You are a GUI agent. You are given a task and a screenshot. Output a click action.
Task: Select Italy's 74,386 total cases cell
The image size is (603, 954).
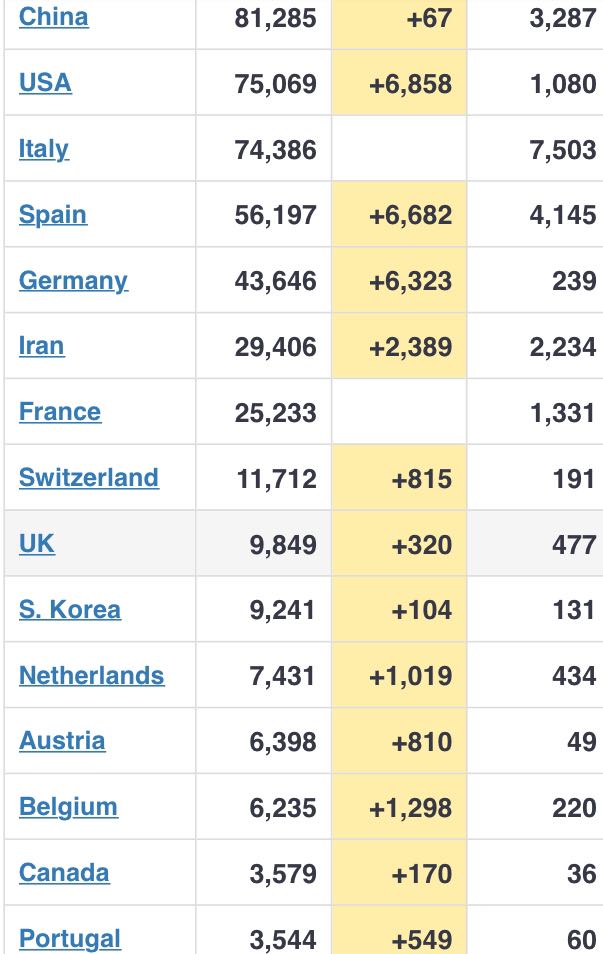click(275, 150)
